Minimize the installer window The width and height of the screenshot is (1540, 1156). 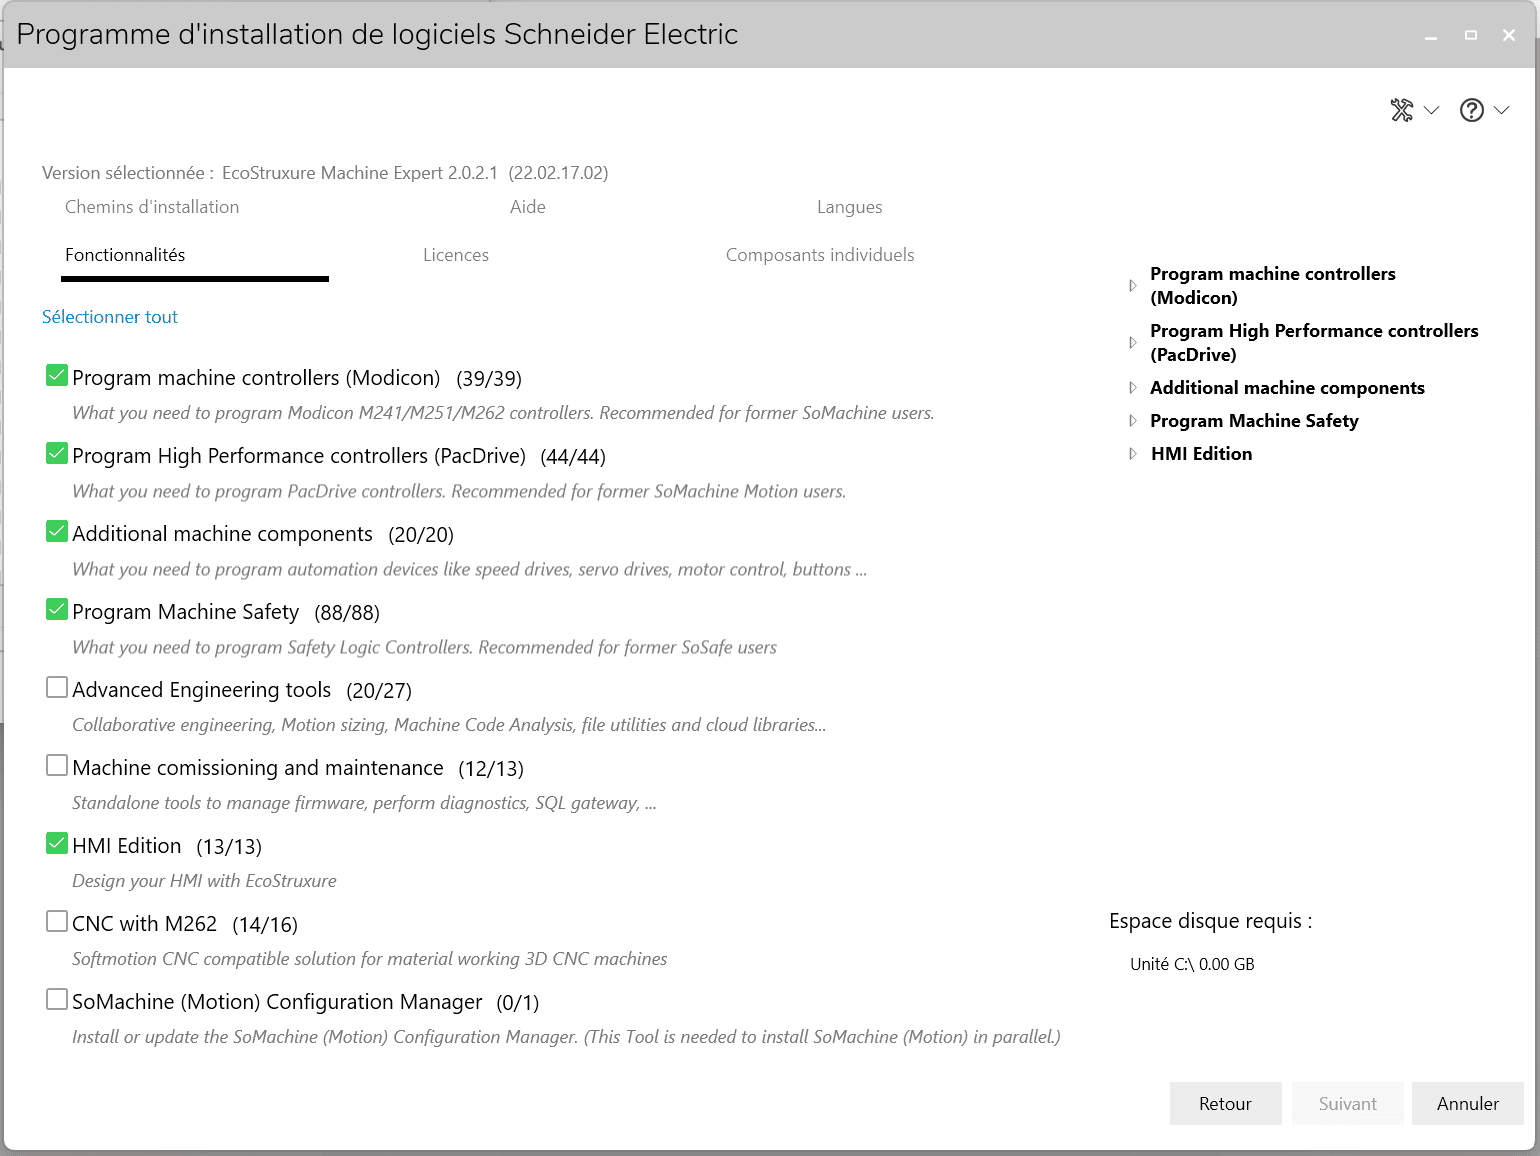point(1431,36)
